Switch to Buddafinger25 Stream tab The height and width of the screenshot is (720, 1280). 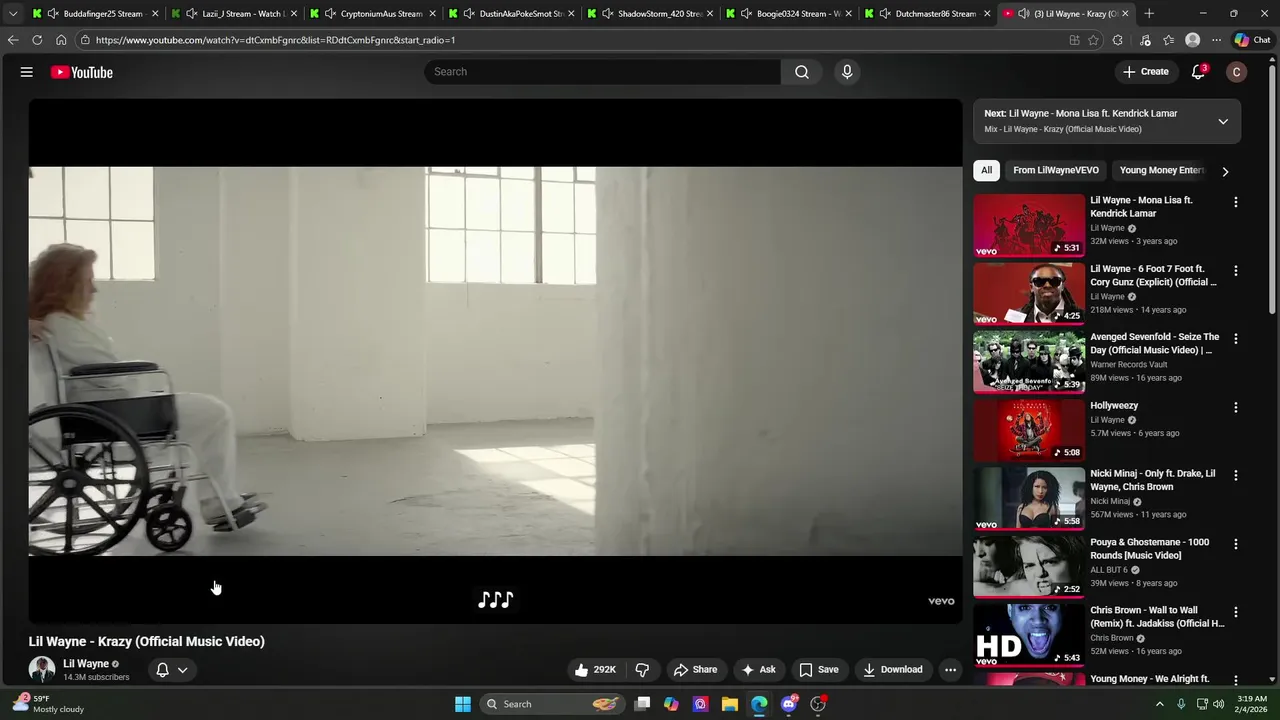click(96, 14)
